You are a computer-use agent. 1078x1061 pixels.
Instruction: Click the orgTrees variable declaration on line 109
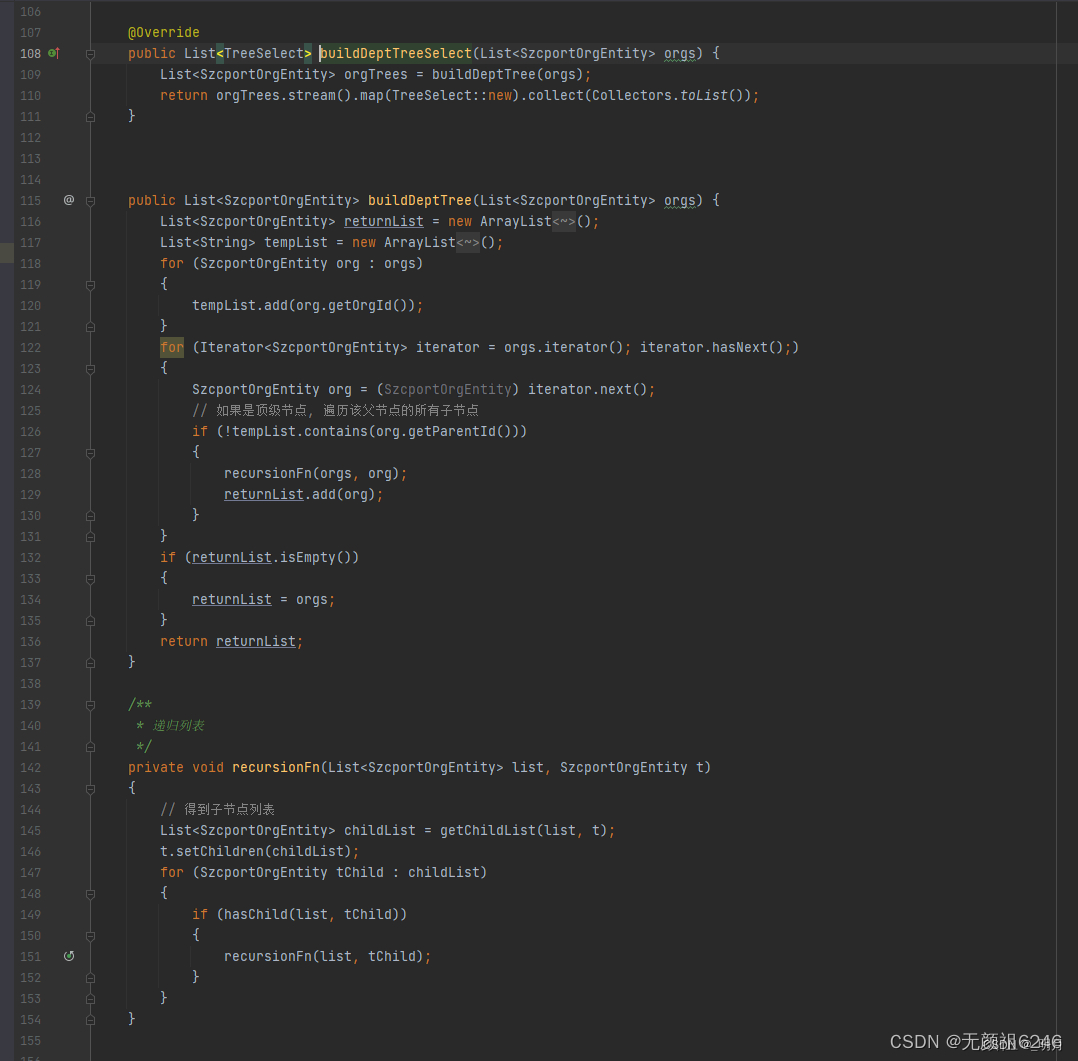tap(375, 74)
